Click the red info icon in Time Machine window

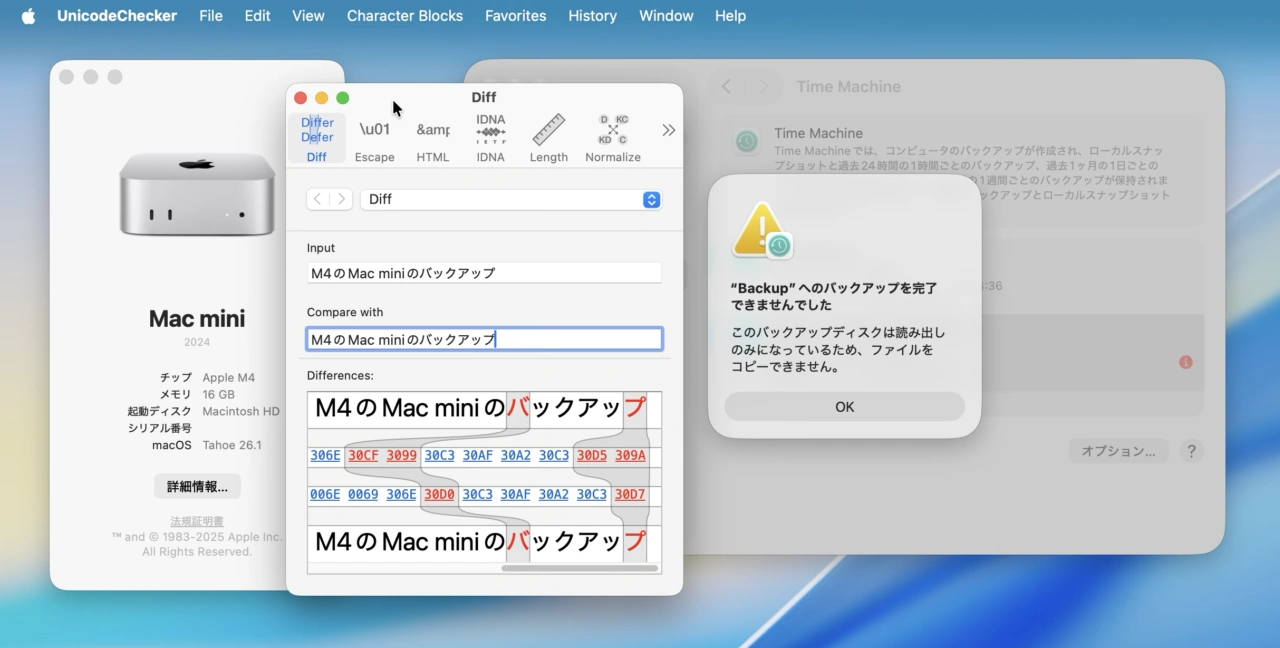[1185, 363]
